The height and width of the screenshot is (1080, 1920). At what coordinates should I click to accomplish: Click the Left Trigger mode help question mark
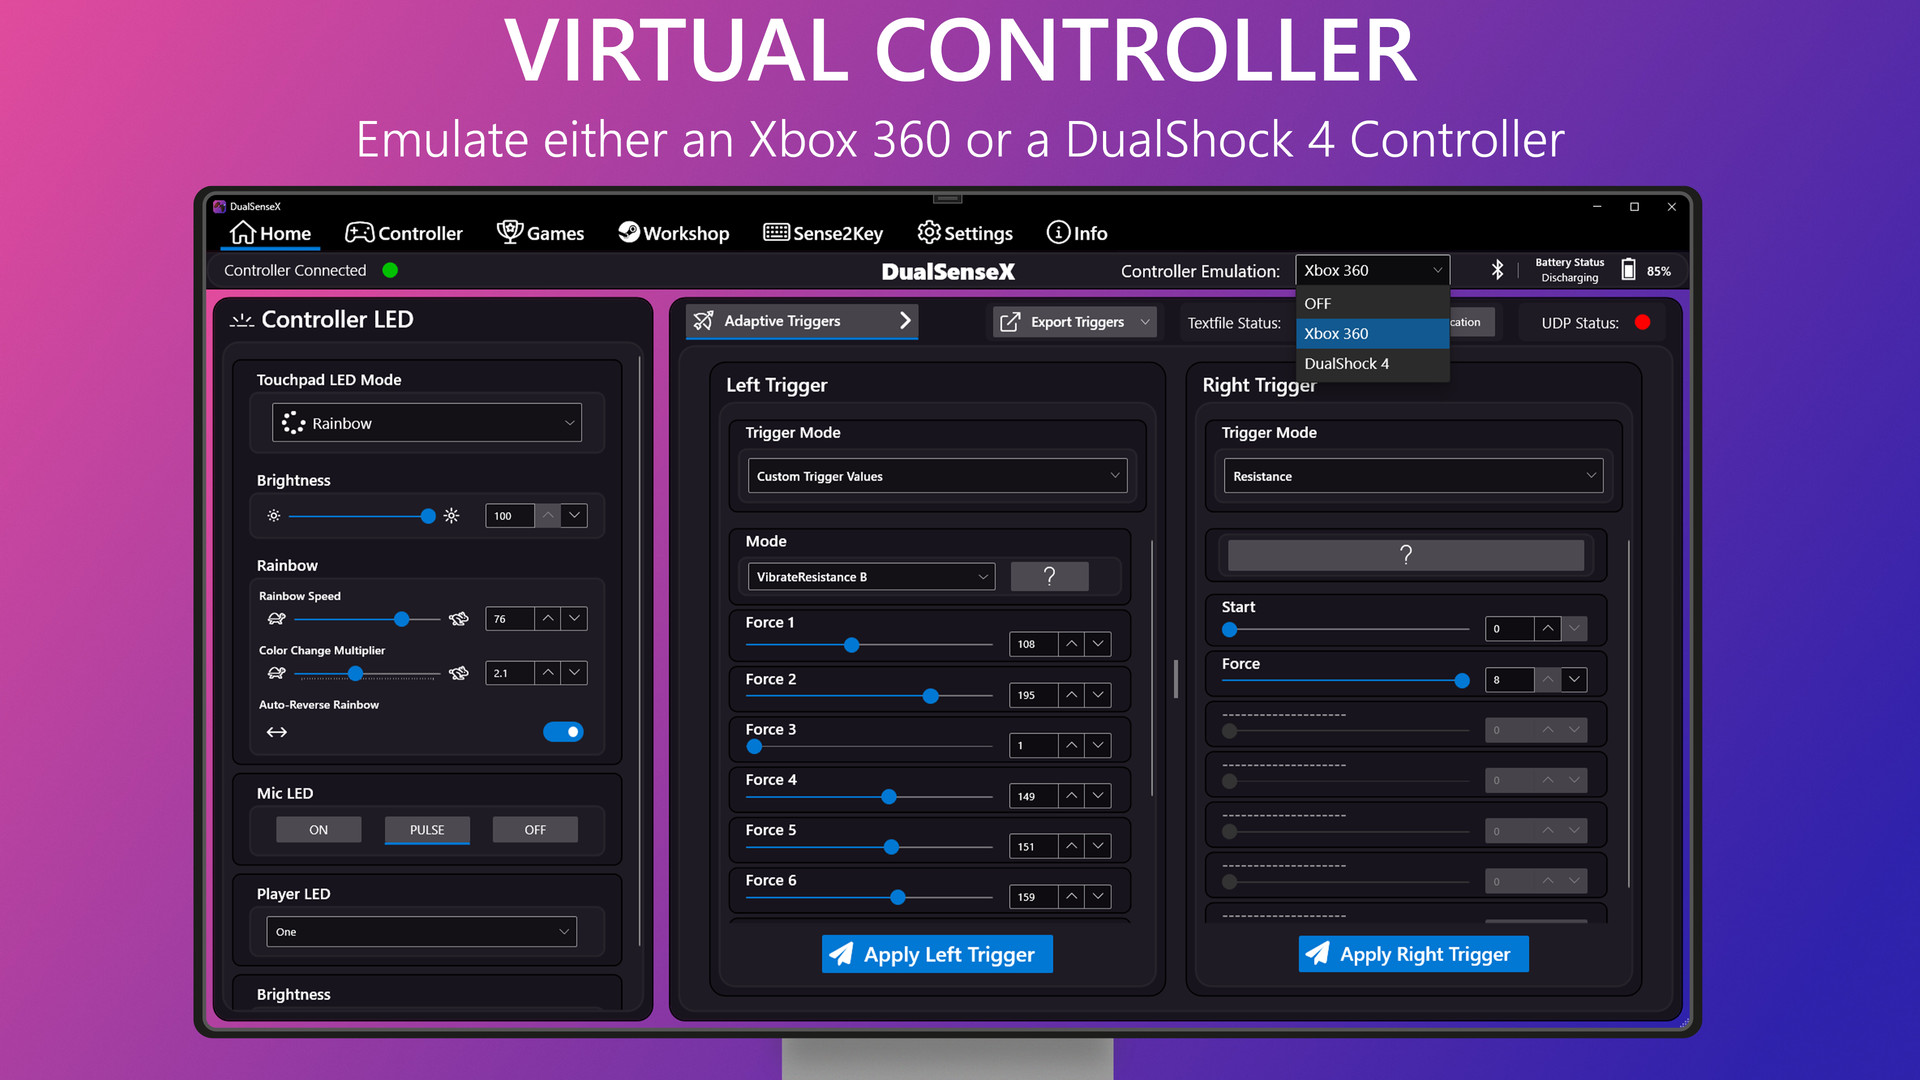pyautogui.click(x=1049, y=576)
